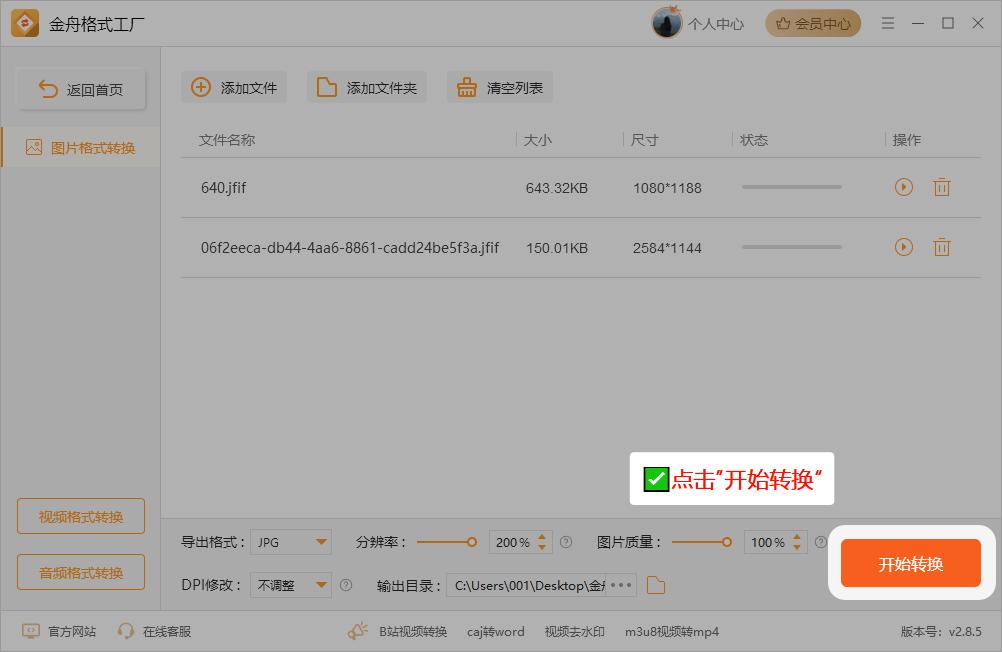Remove the 06f2eeca jfif file with trash icon
Screen dimensions: 1002x652
click(941, 247)
